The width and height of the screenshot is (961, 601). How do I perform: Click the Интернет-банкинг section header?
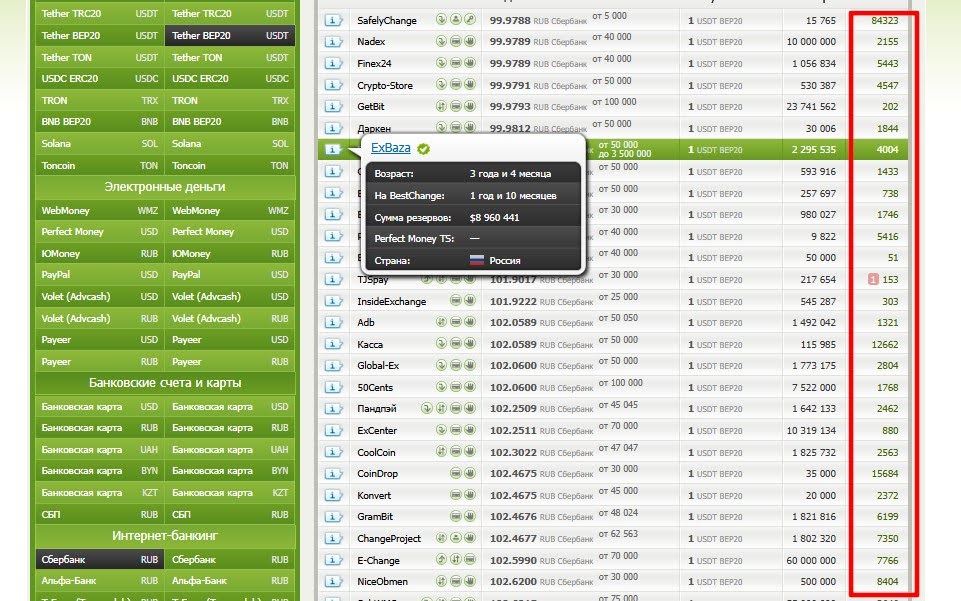coord(165,535)
